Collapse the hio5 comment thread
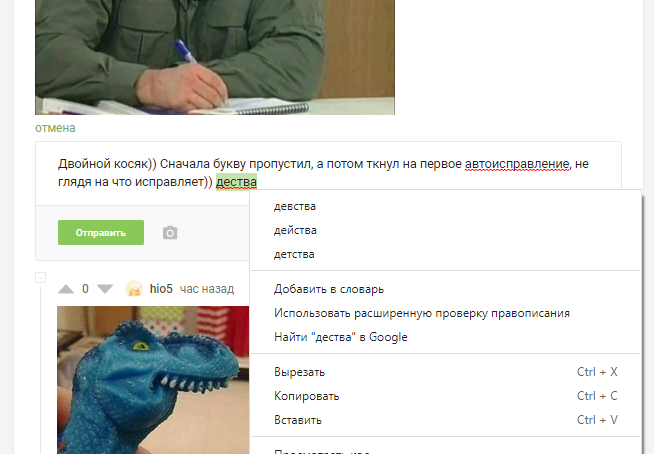 tap(40, 277)
